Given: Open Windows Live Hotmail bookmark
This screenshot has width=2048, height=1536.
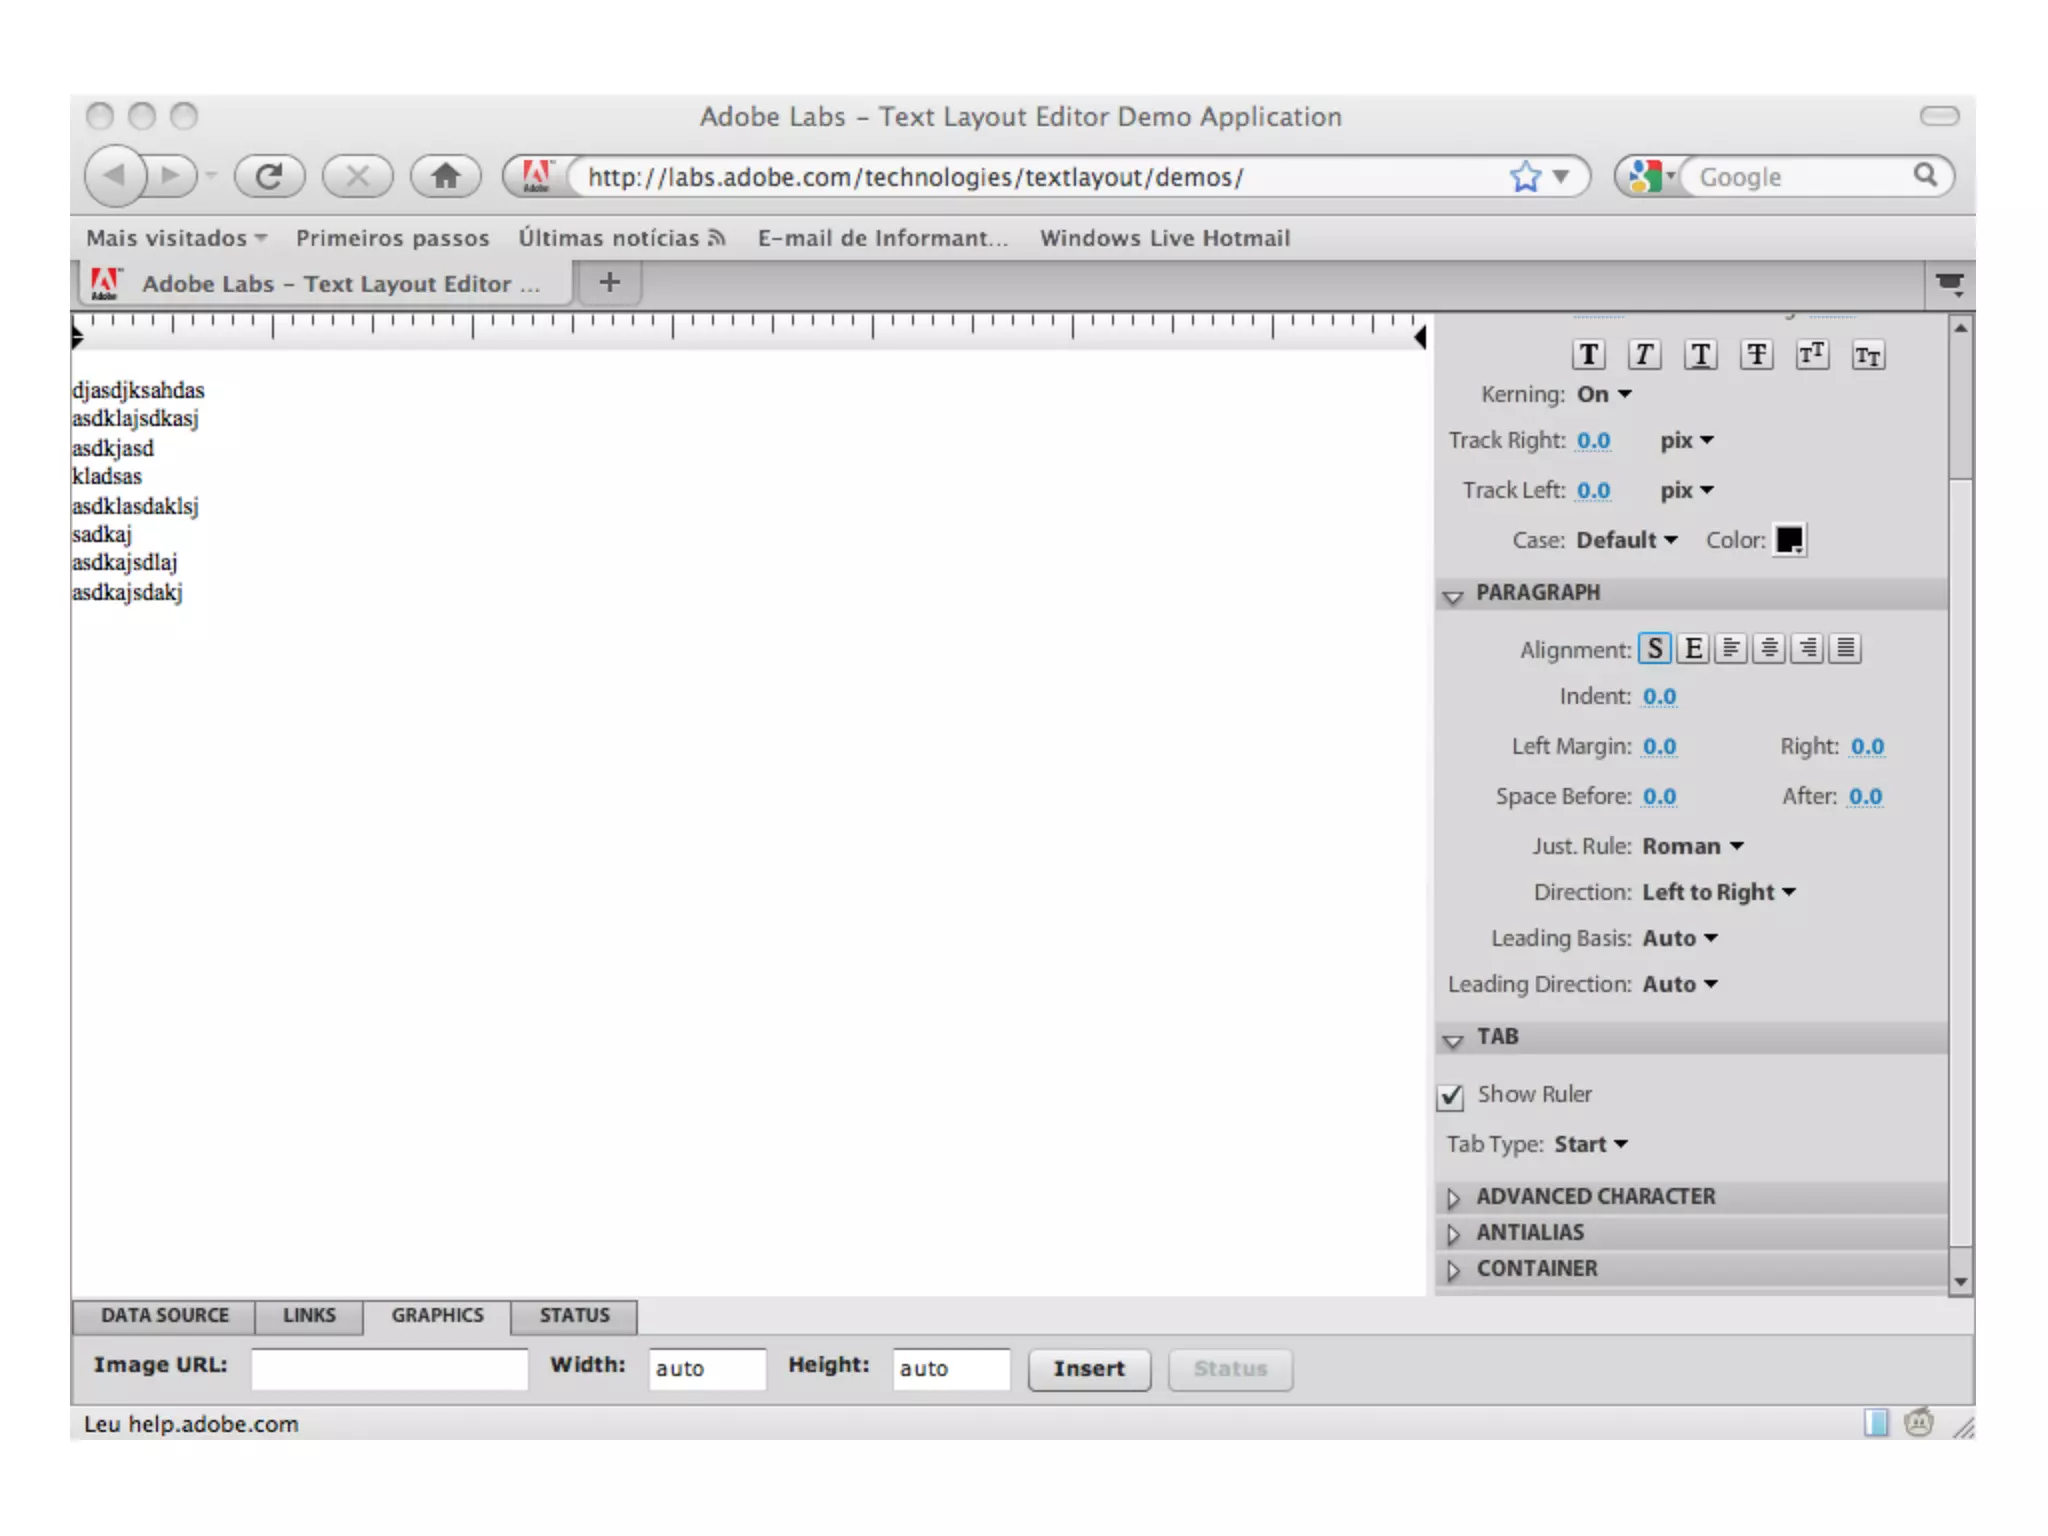Looking at the screenshot, I should pos(1164,238).
